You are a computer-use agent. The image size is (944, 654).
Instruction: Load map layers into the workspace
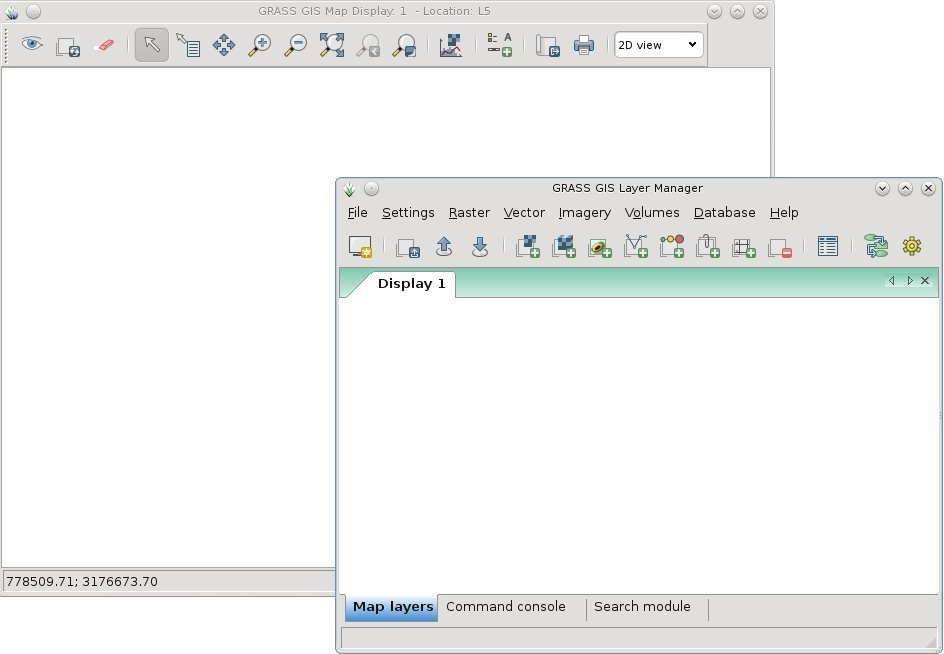(x=408, y=248)
